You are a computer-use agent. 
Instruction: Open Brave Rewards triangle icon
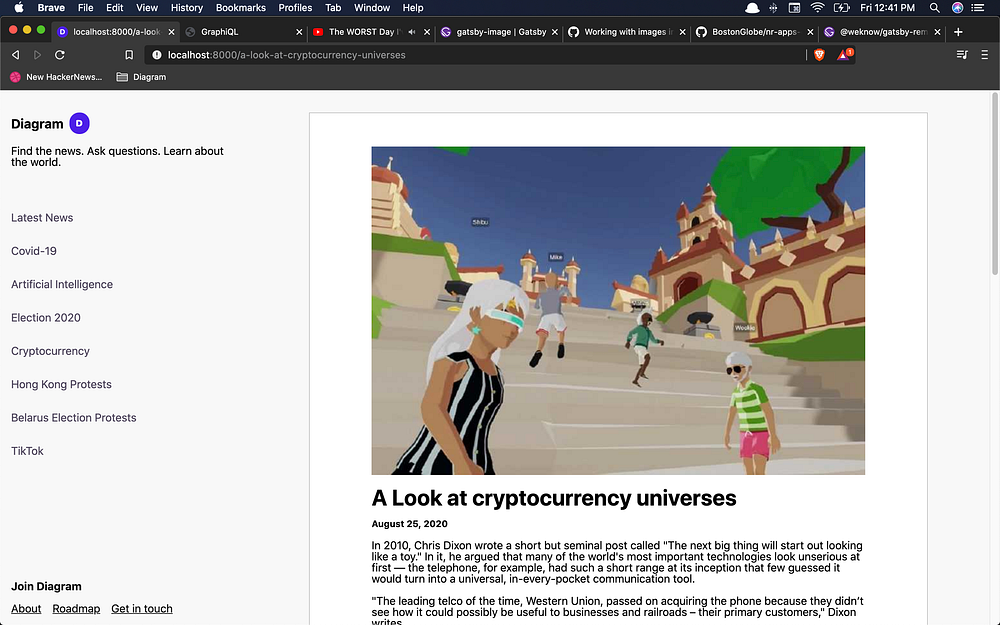[x=844, y=55]
